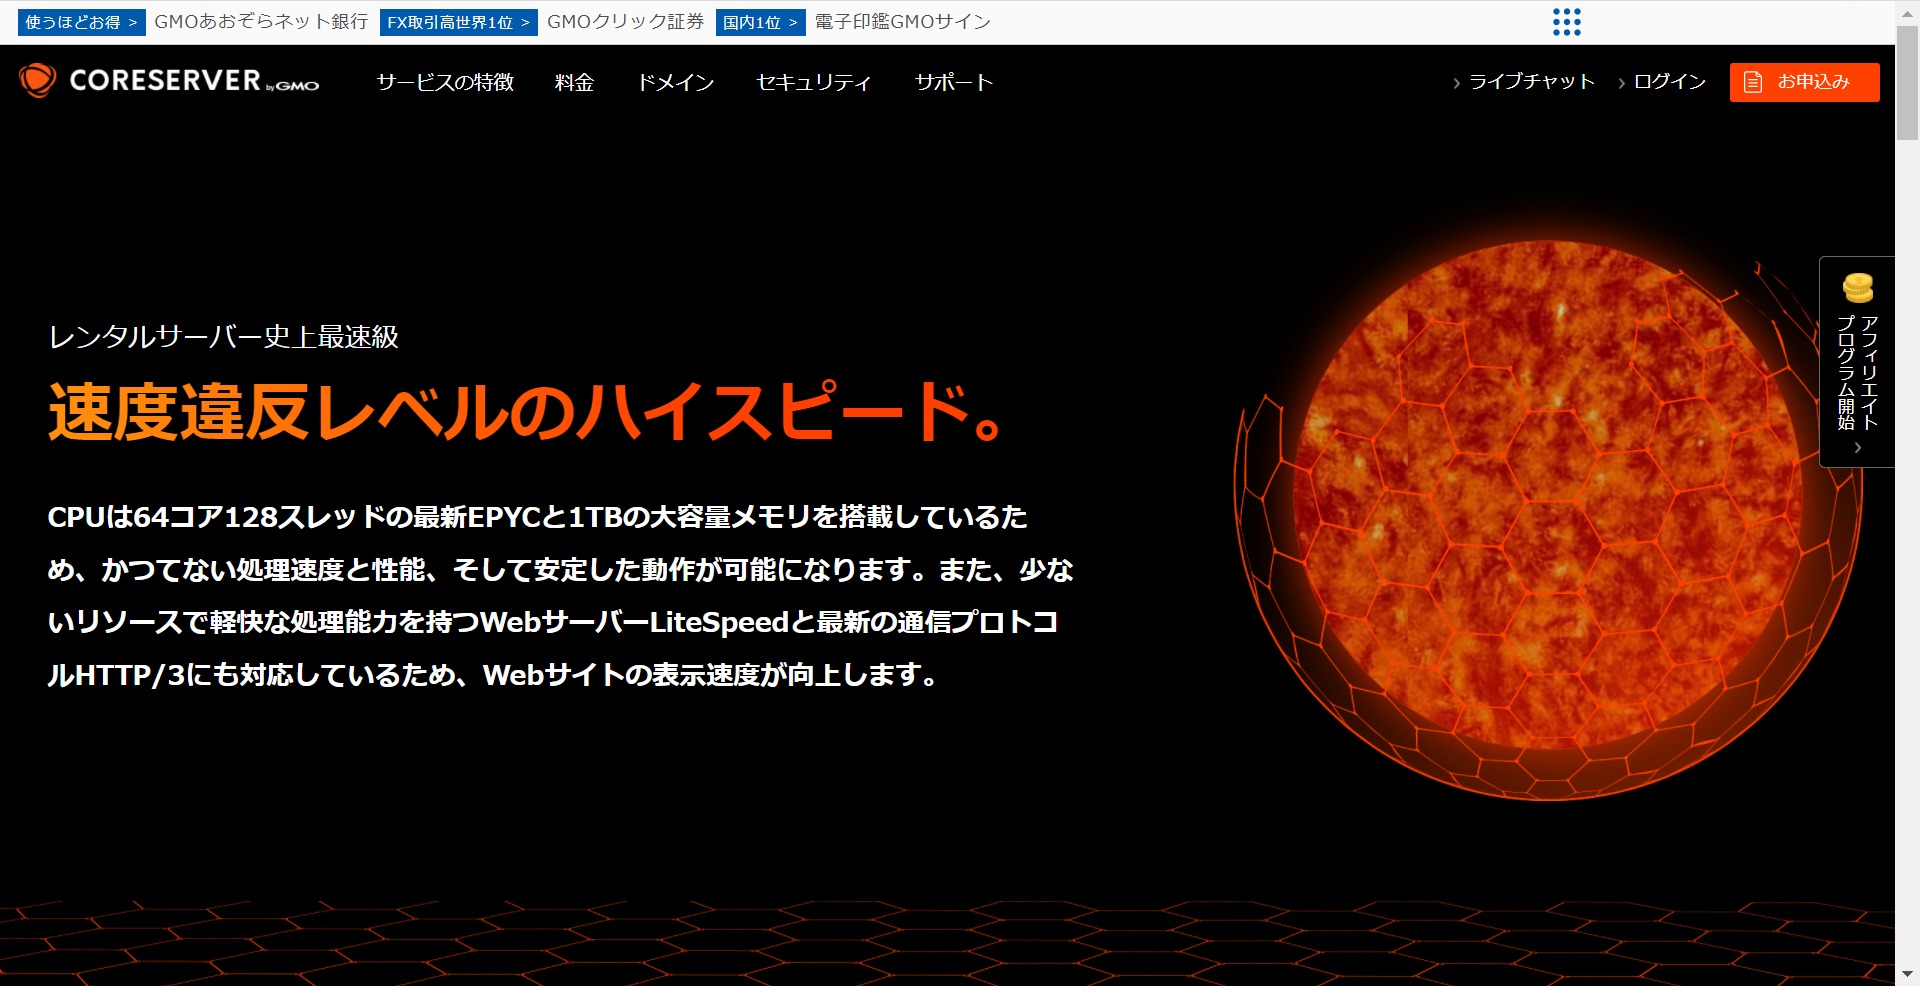Open 料金 menu

pos(575,82)
